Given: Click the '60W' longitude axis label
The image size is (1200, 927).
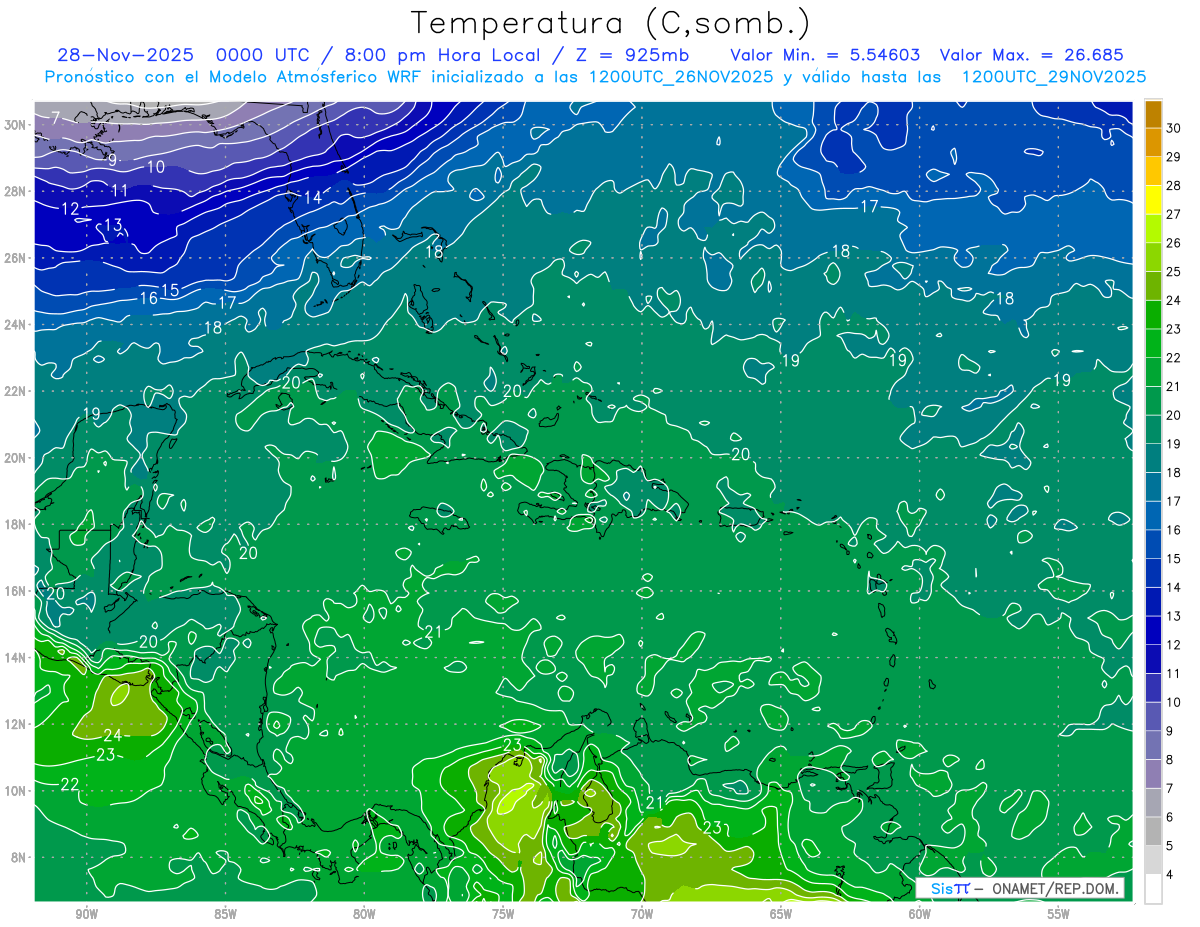Looking at the screenshot, I should pyautogui.click(x=920, y=914).
